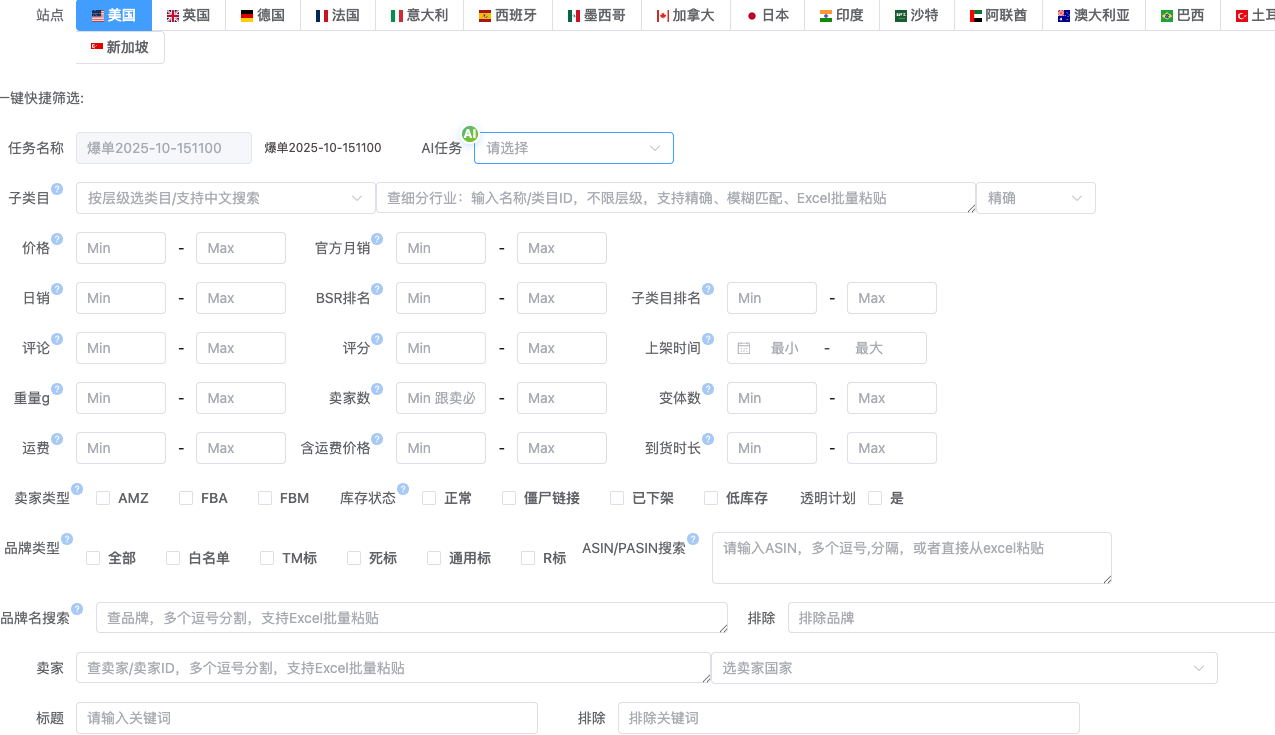Click the help icon next to 价格

click(57, 239)
